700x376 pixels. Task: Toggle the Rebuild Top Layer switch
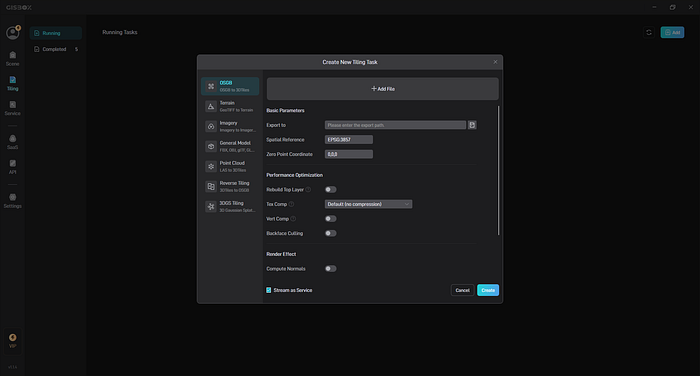point(330,189)
